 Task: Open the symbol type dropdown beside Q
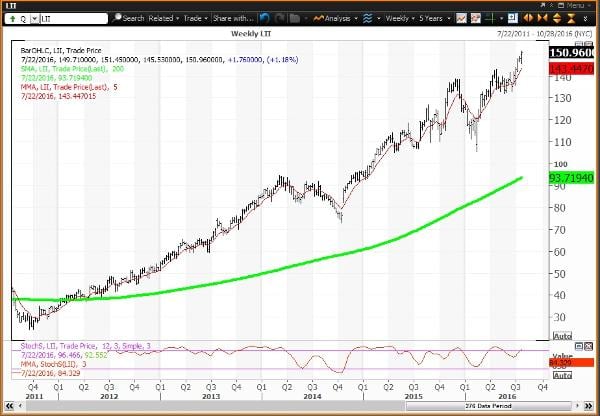pyautogui.click(x=34, y=19)
